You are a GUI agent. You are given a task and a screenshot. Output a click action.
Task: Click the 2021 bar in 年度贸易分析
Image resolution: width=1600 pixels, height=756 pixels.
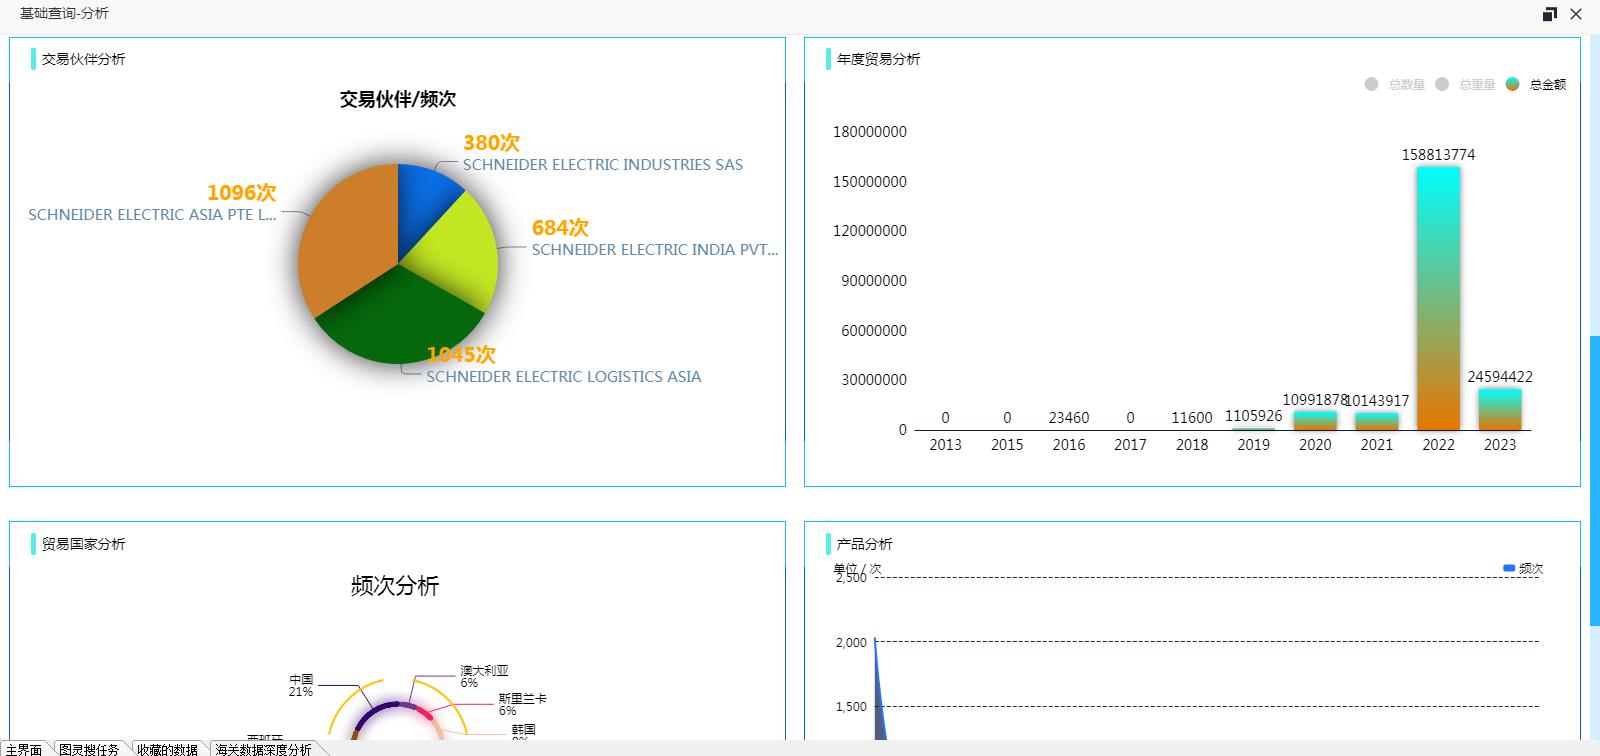[x=1377, y=421]
